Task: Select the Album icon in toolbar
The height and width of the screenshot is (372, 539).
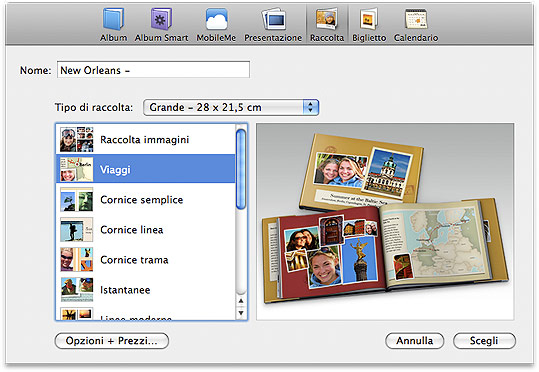Action: (x=113, y=19)
